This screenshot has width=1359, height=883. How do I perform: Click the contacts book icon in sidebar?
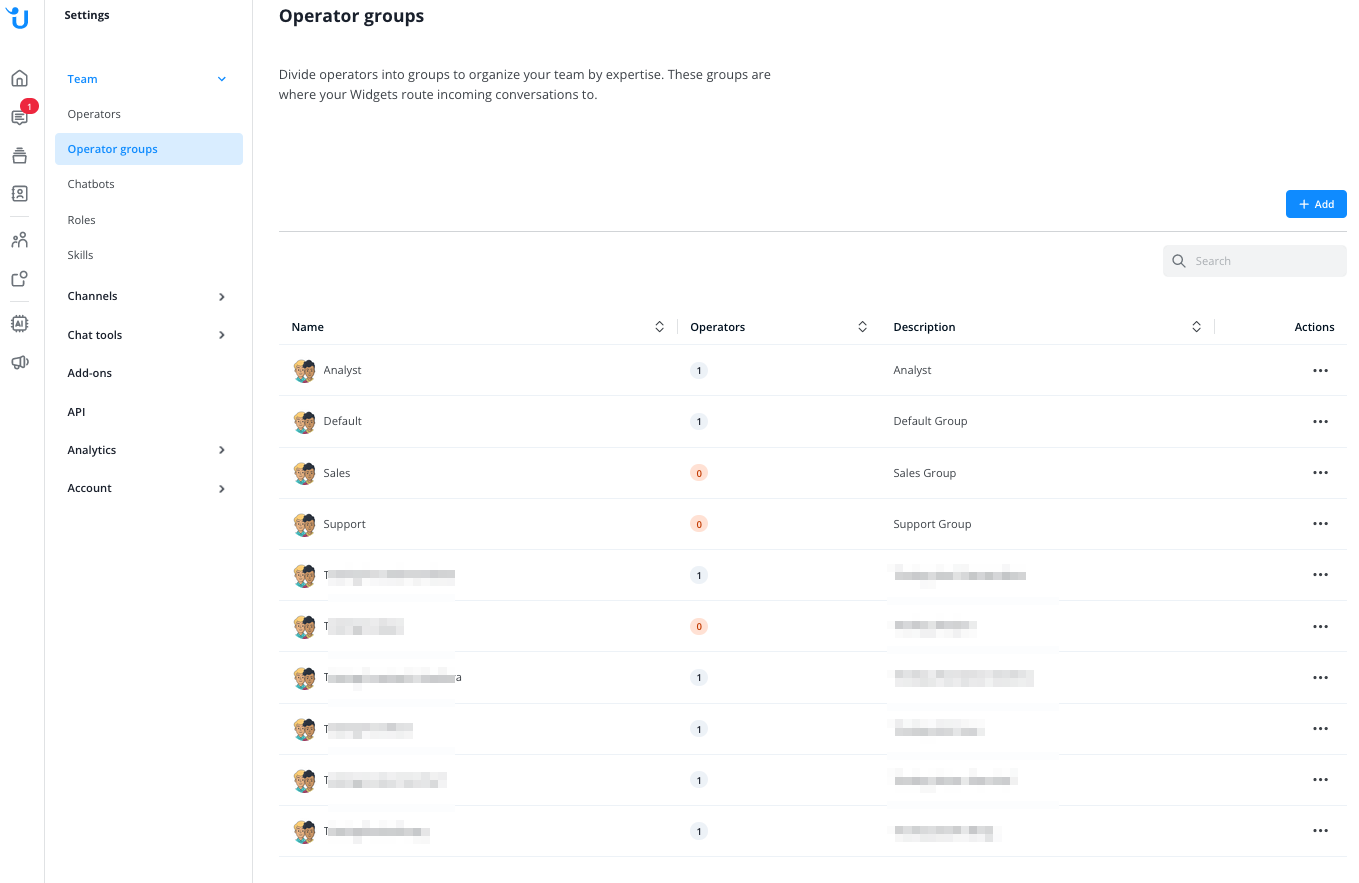tap(20, 194)
